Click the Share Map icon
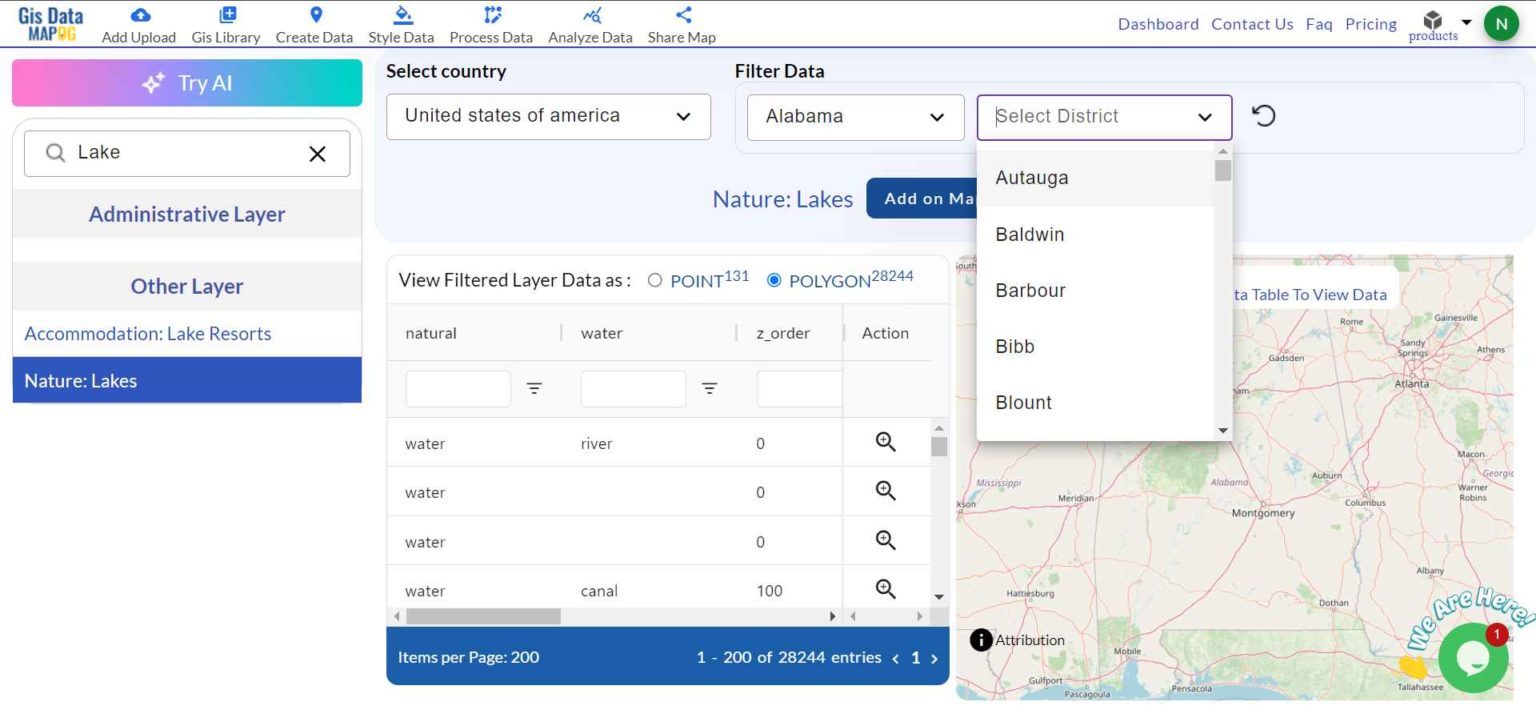Image resolution: width=1536 pixels, height=714 pixels. point(681,22)
